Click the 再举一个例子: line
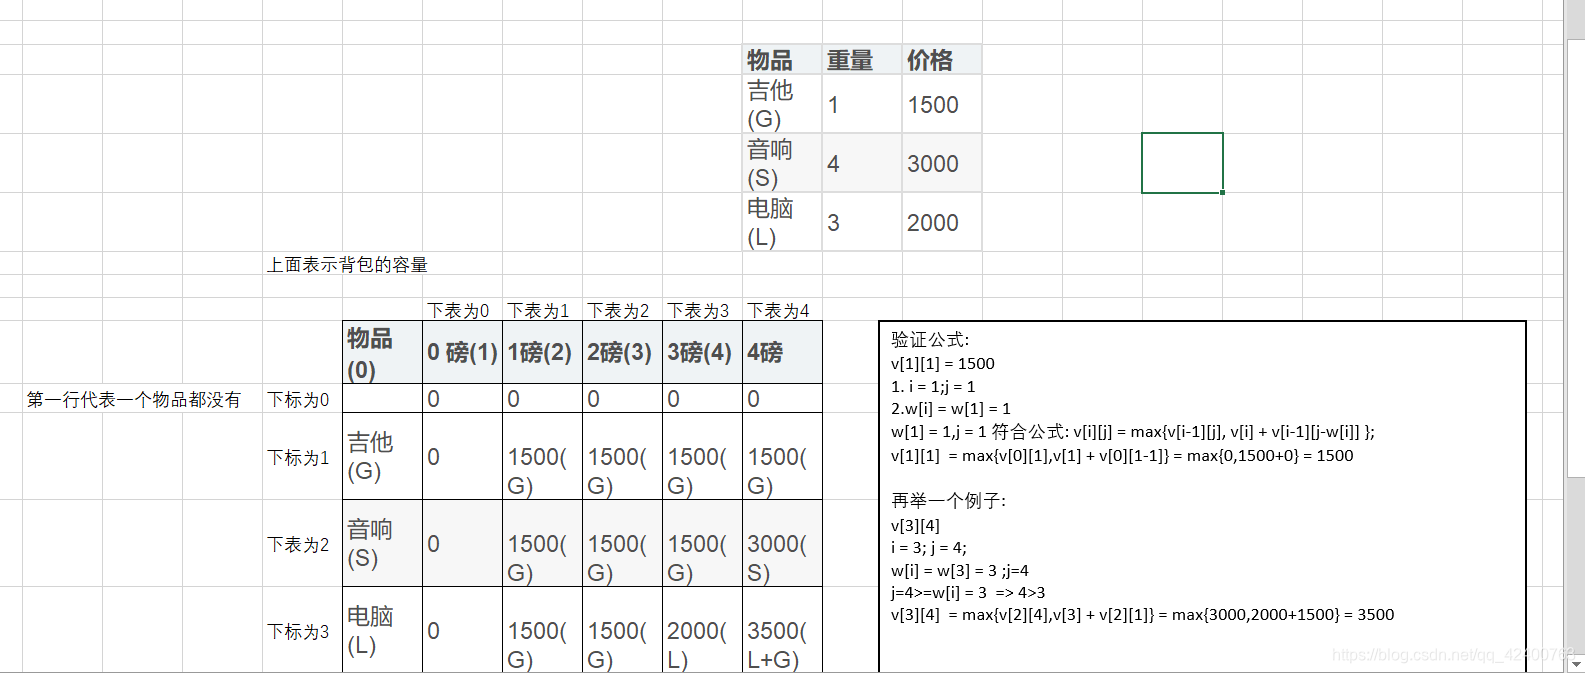This screenshot has height=673, width=1585. coord(948,501)
